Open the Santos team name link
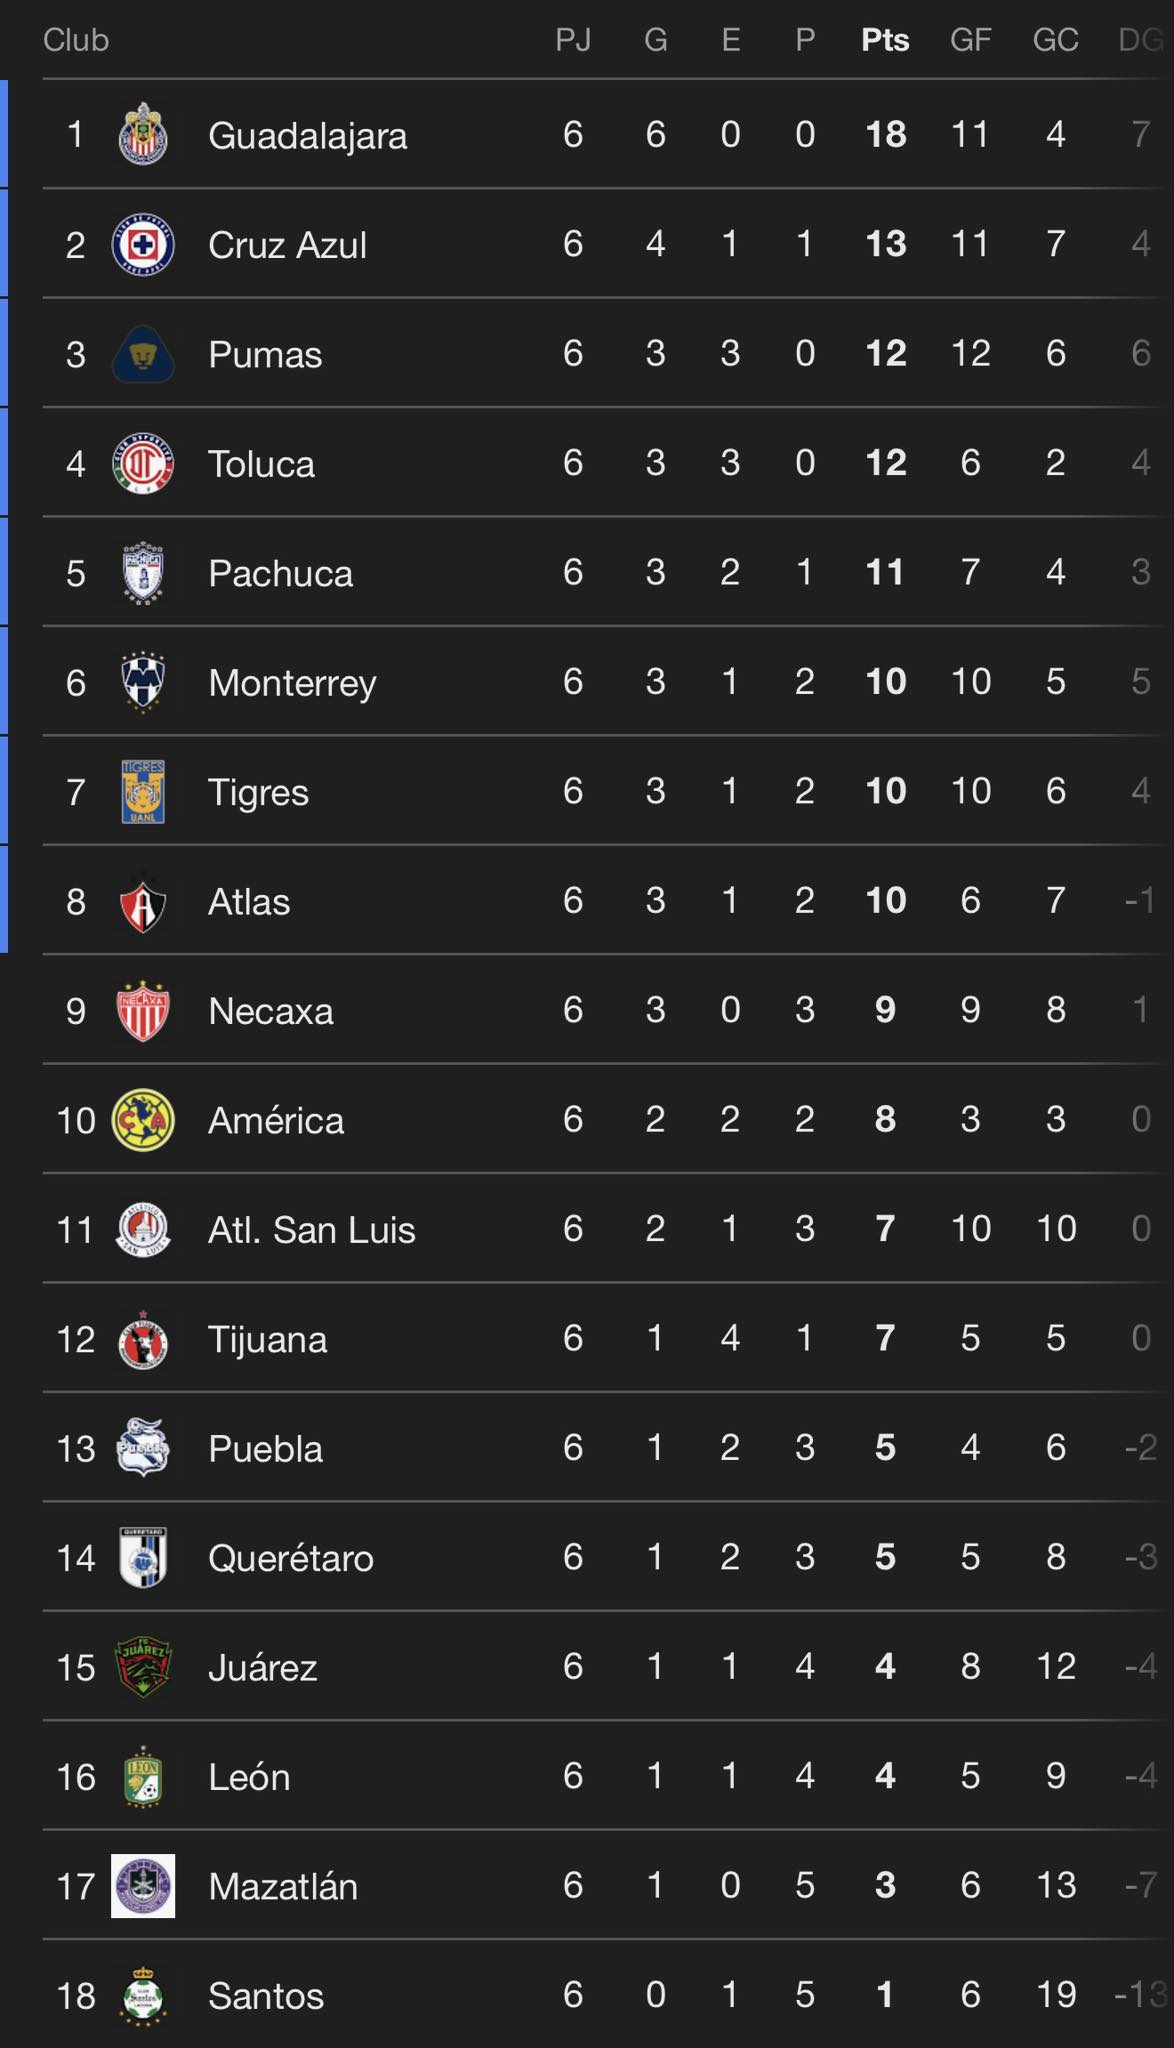Viewport: 1174px width, 2048px height. [266, 1996]
